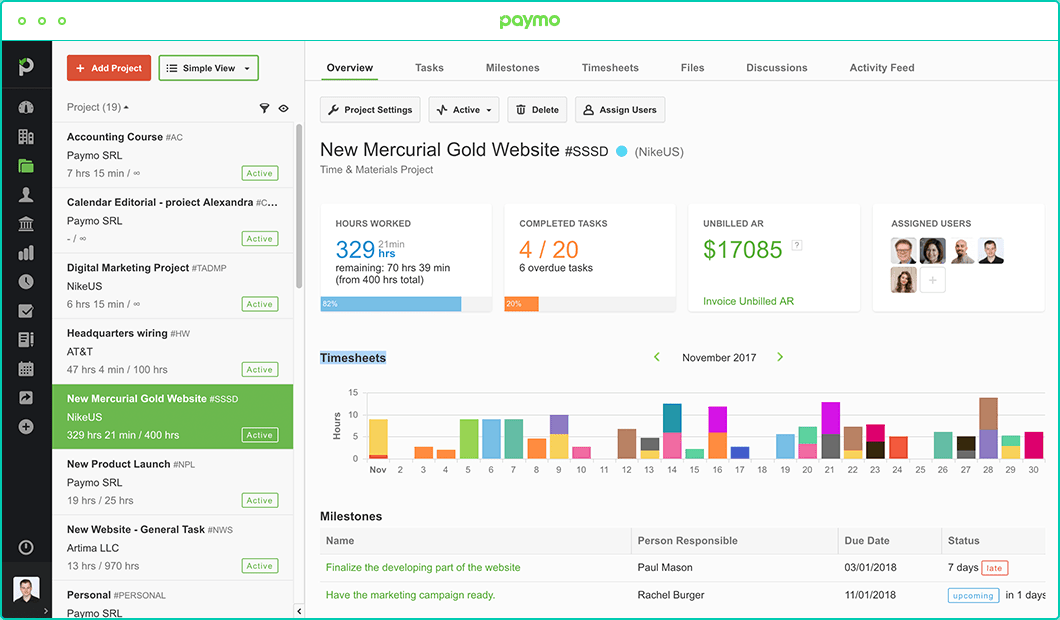Click the funnel filter icon above project list
The height and width of the screenshot is (620, 1060).
tap(265, 108)
